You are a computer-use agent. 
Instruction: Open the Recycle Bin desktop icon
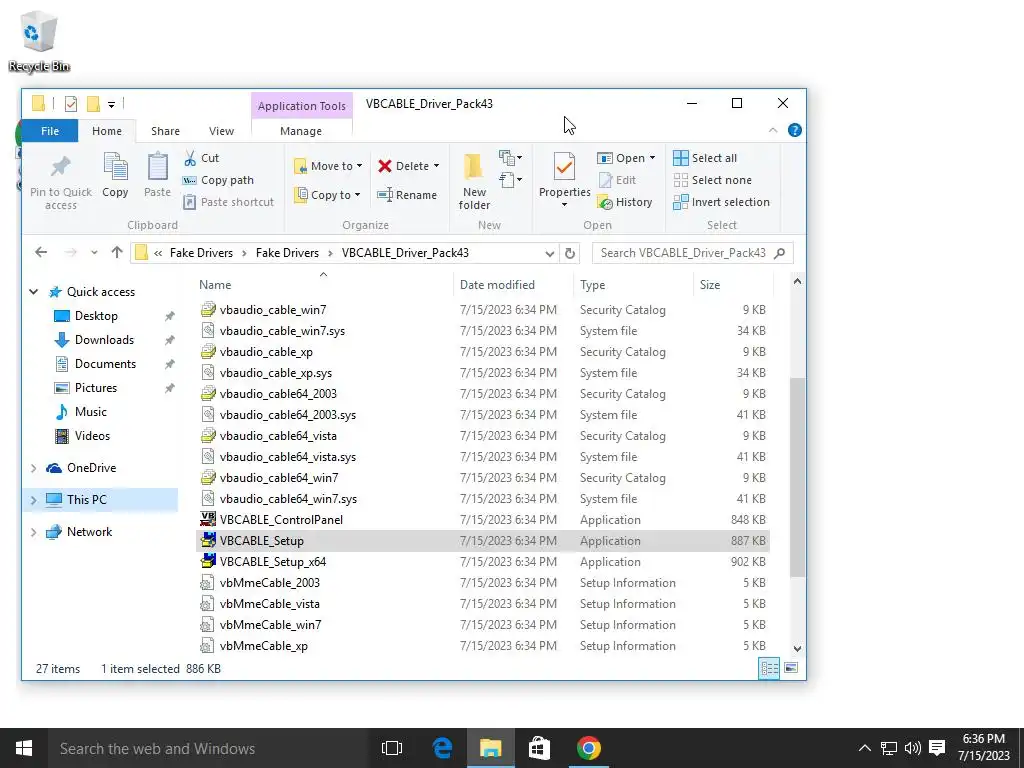[x=39, y=40]
